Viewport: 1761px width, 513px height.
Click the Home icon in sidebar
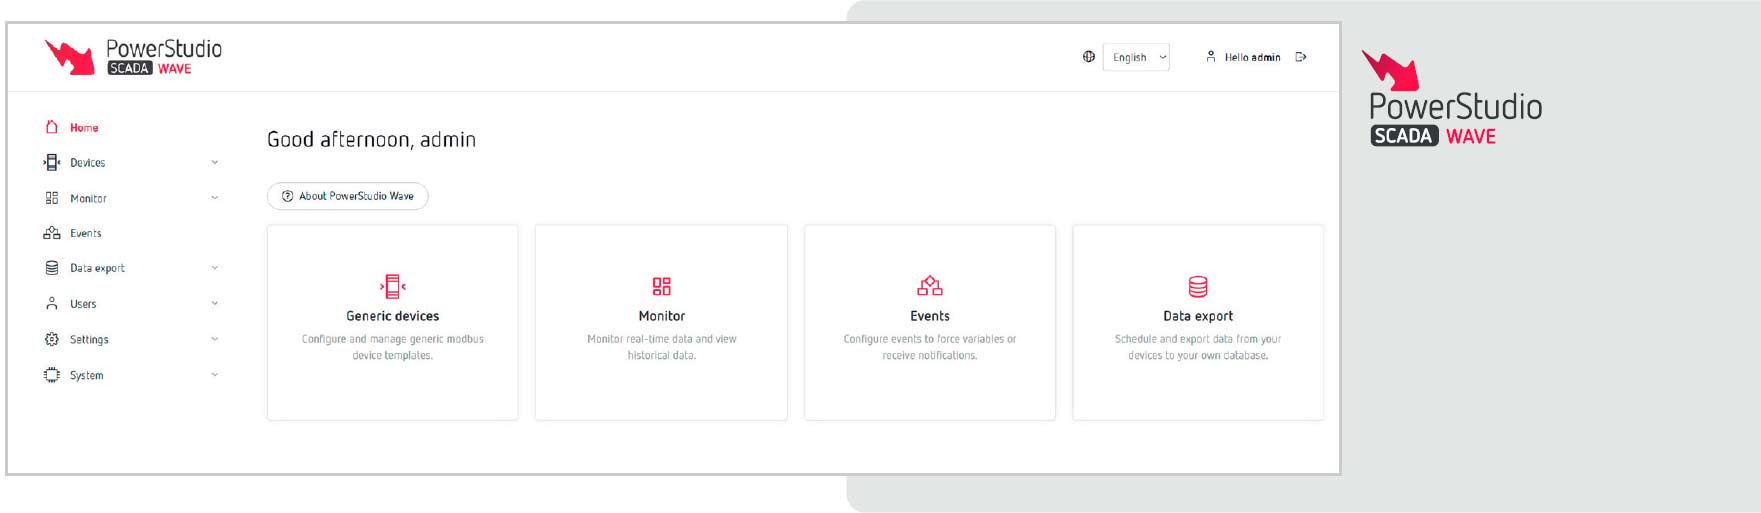click(52, 127)
